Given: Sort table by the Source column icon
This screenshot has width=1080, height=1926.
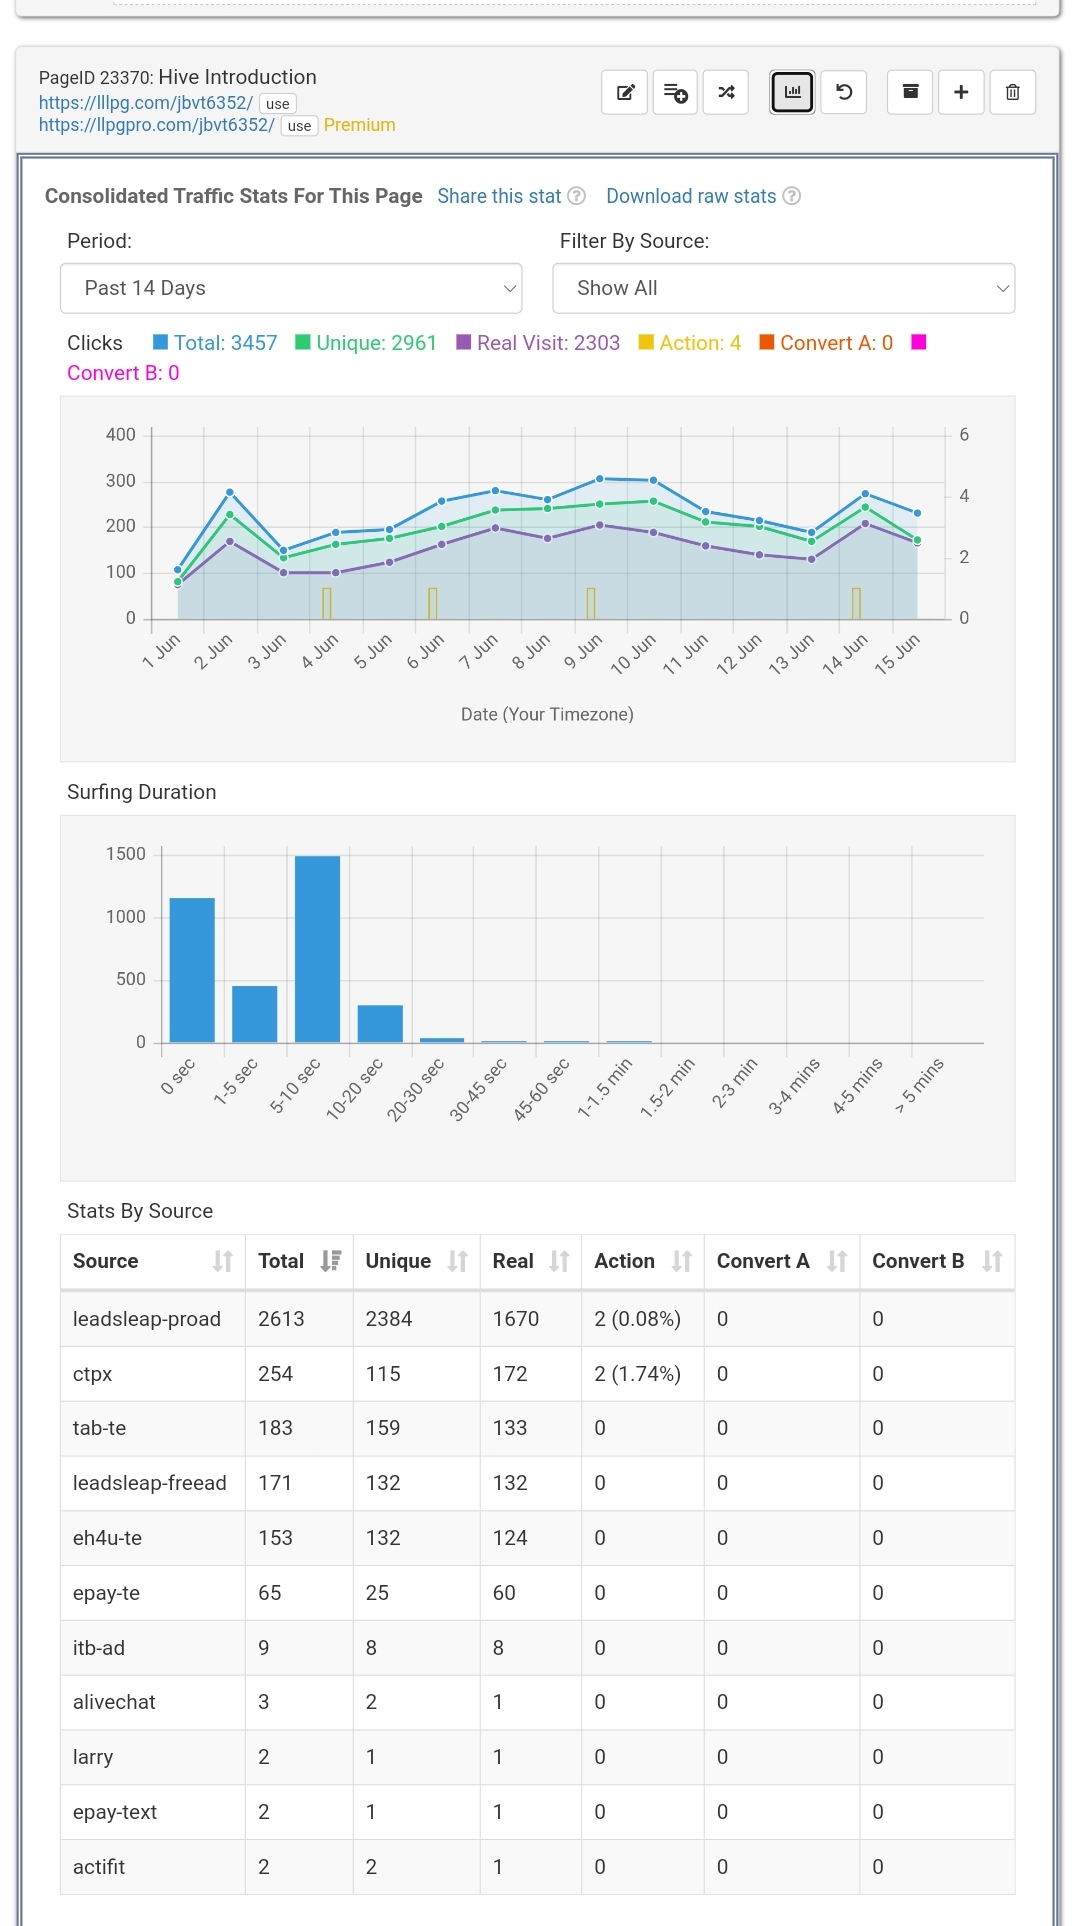Looking at the screenshot, I should [x=223, y=1262].
